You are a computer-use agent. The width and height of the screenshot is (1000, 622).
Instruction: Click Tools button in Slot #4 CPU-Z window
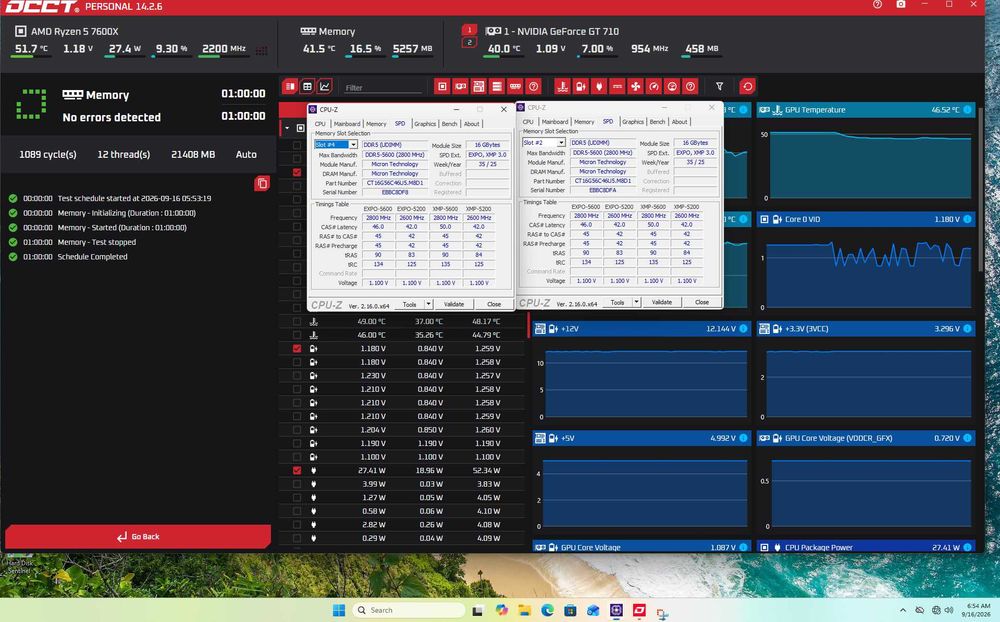(409, 304)
